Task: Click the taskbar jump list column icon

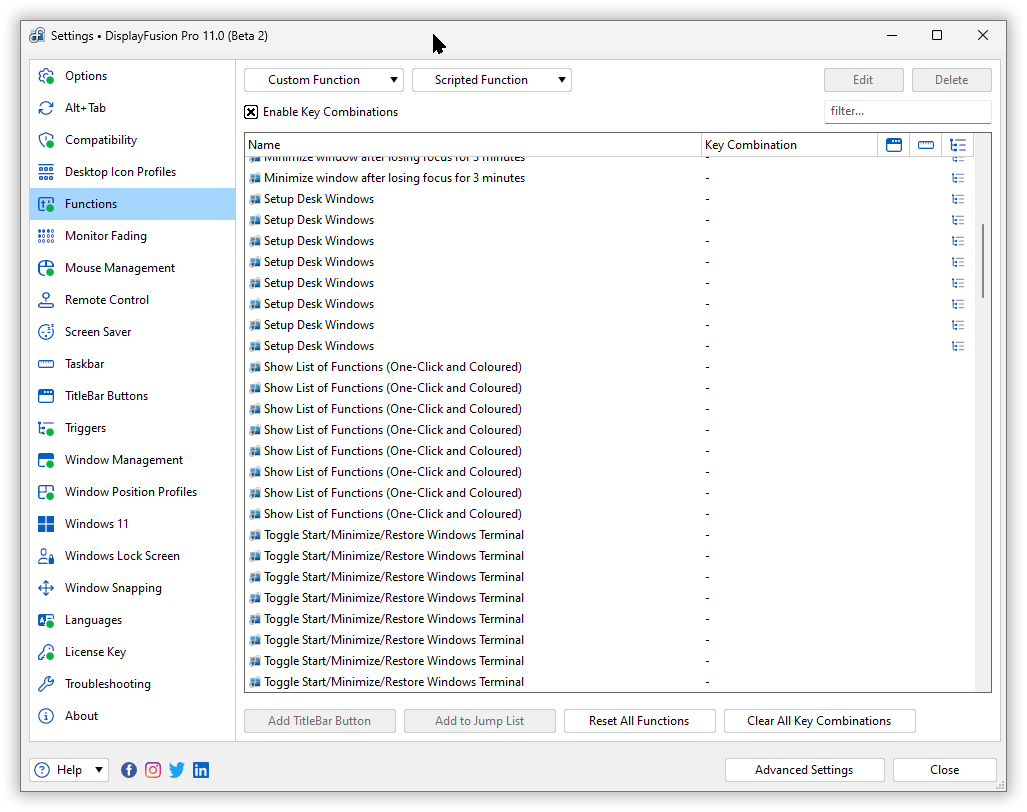Action: tap(926, 145)
